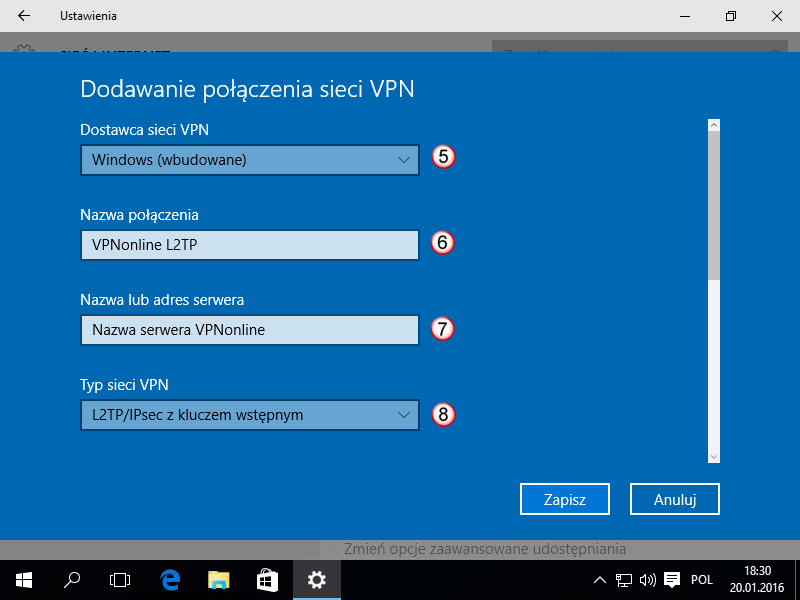Click Zmień opcje zaawansowane udostępniania link

tap(485, 549)
